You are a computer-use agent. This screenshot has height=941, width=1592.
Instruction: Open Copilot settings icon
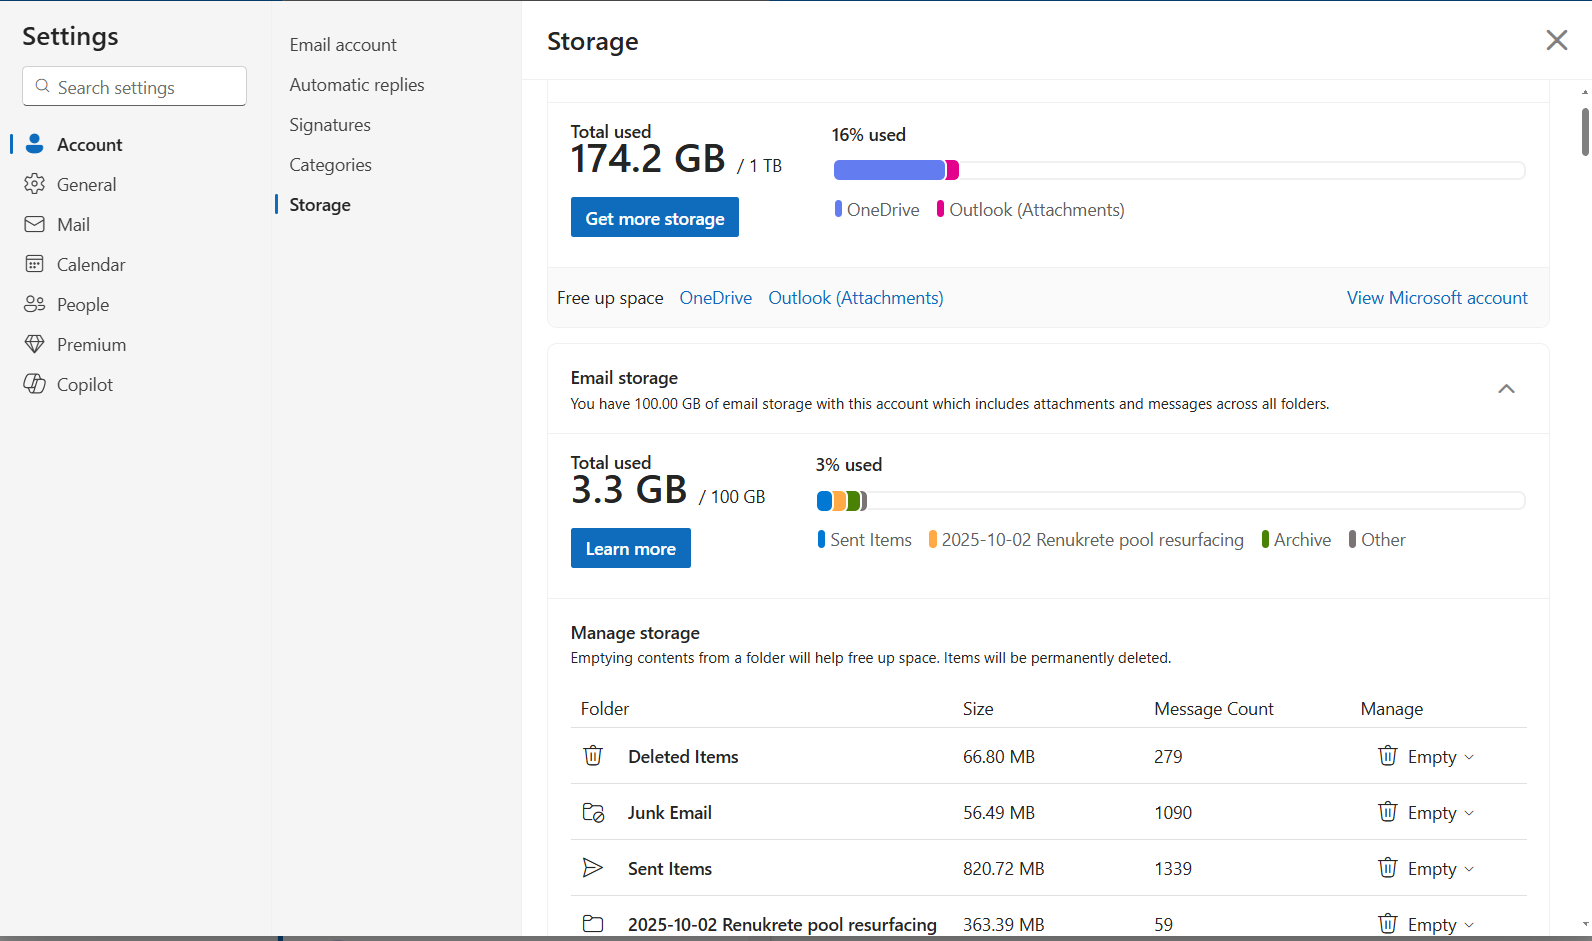(35, 384)
